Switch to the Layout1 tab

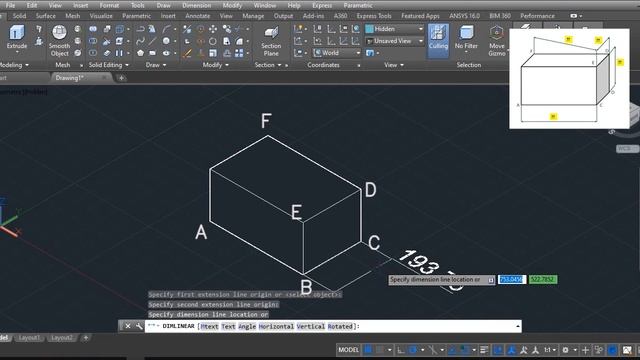click(x=29, y=338)
